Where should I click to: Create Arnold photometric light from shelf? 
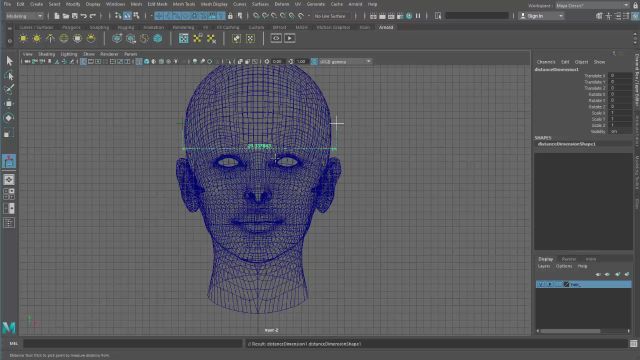(50, 38)
